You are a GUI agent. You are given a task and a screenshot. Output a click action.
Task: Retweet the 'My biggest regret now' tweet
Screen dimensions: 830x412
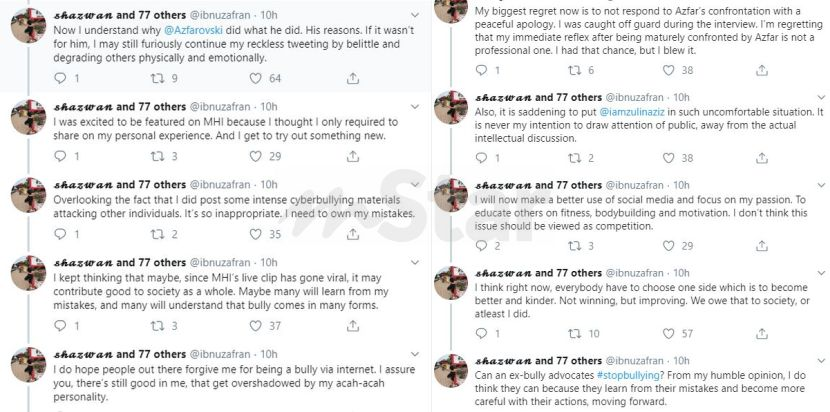pyautogui.click(x=574, y=70)
